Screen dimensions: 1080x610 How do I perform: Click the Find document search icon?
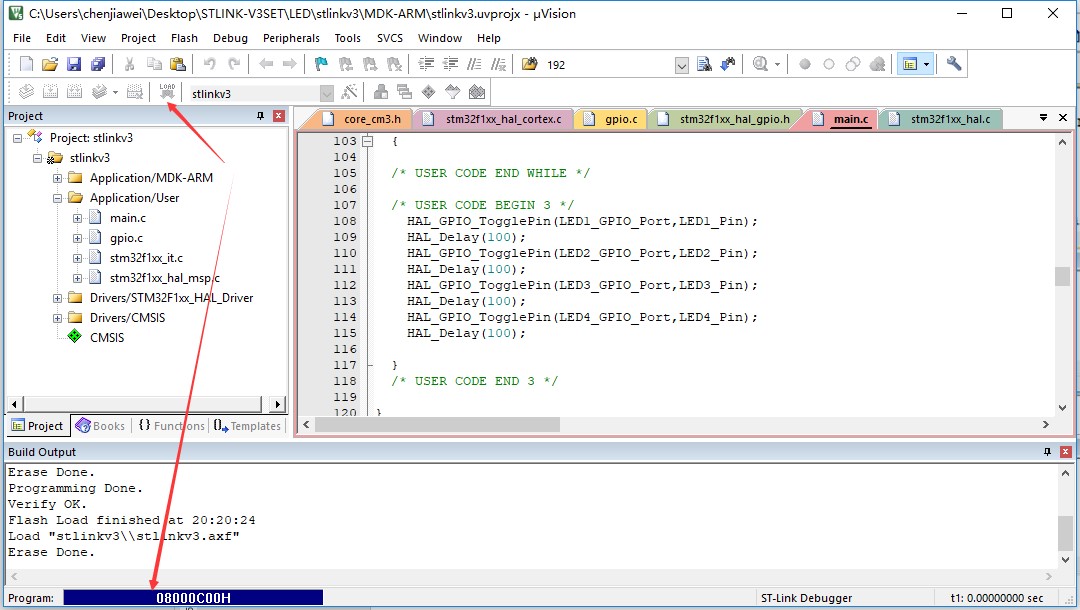click(x=704, y=64)
